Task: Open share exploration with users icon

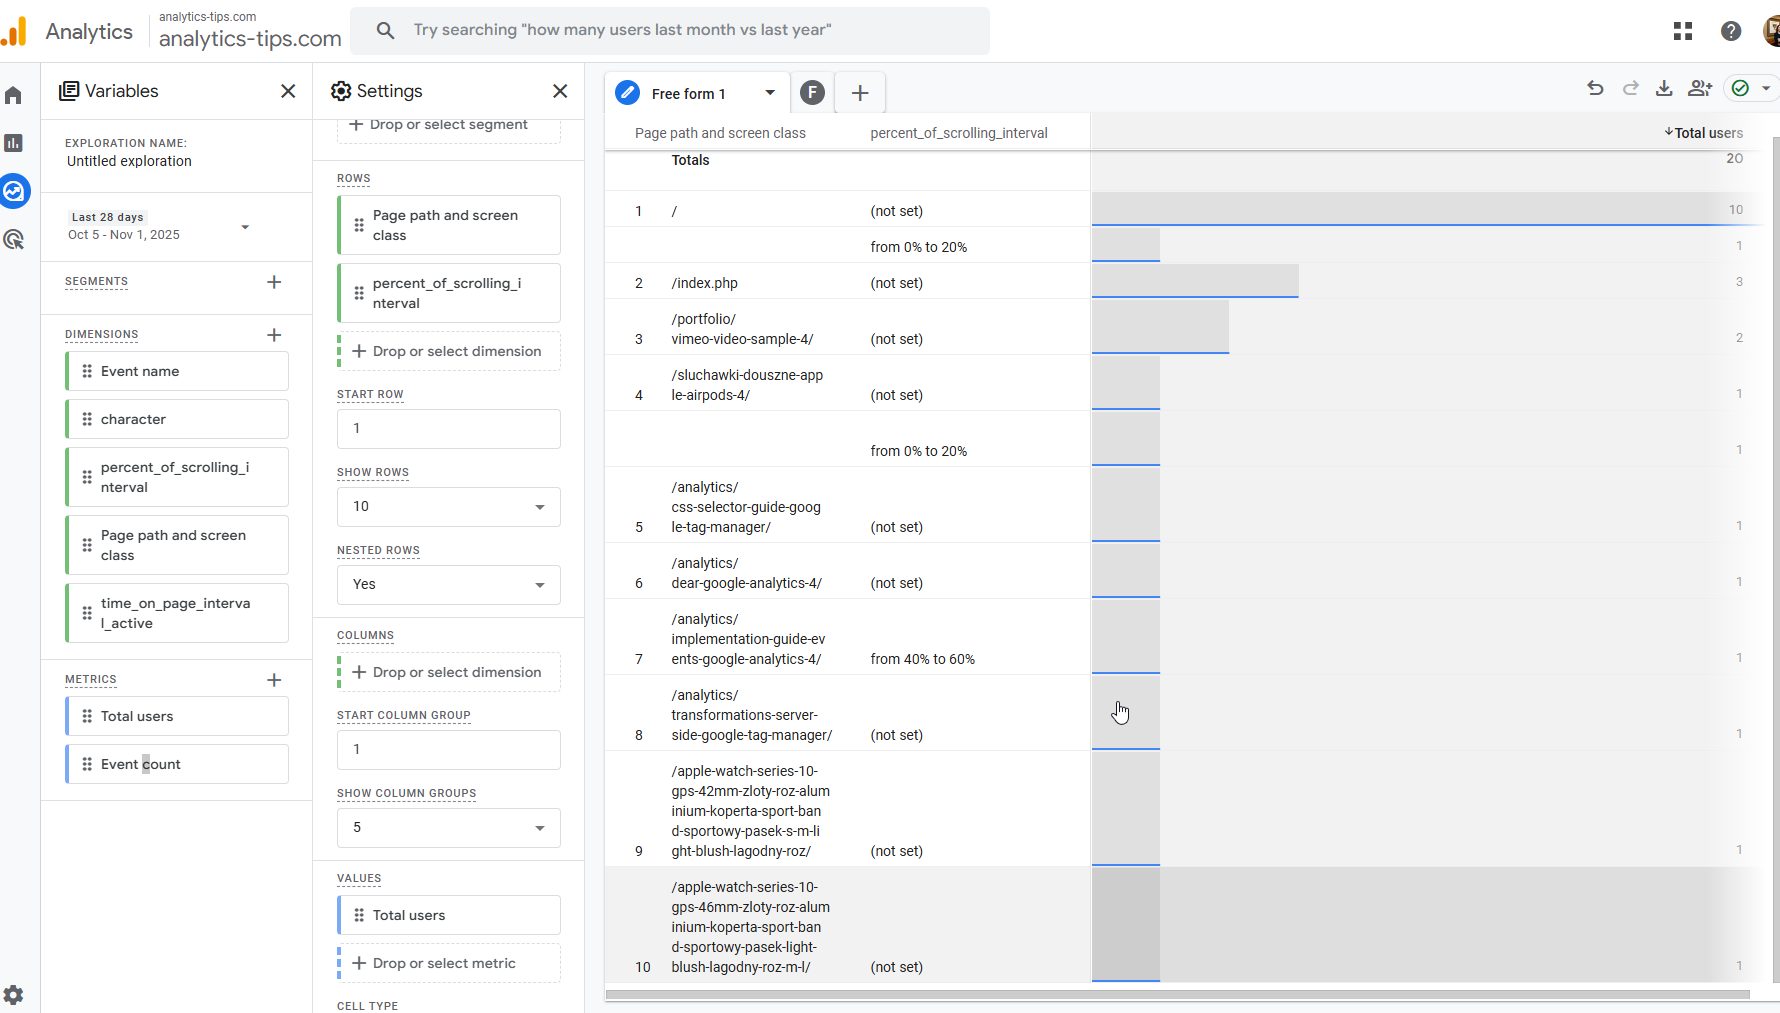Action: (x=1700, y=89)
